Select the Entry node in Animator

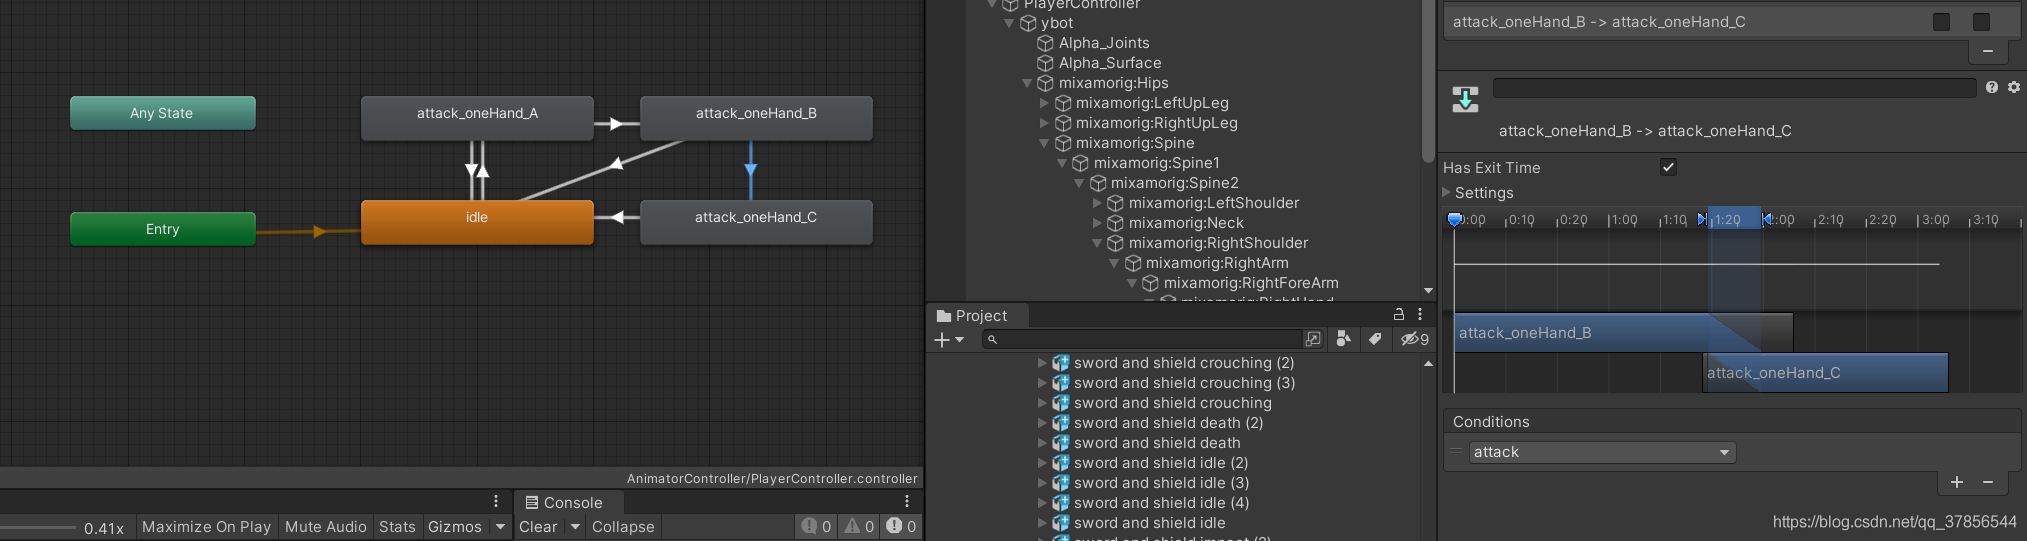tap(163, 229)
